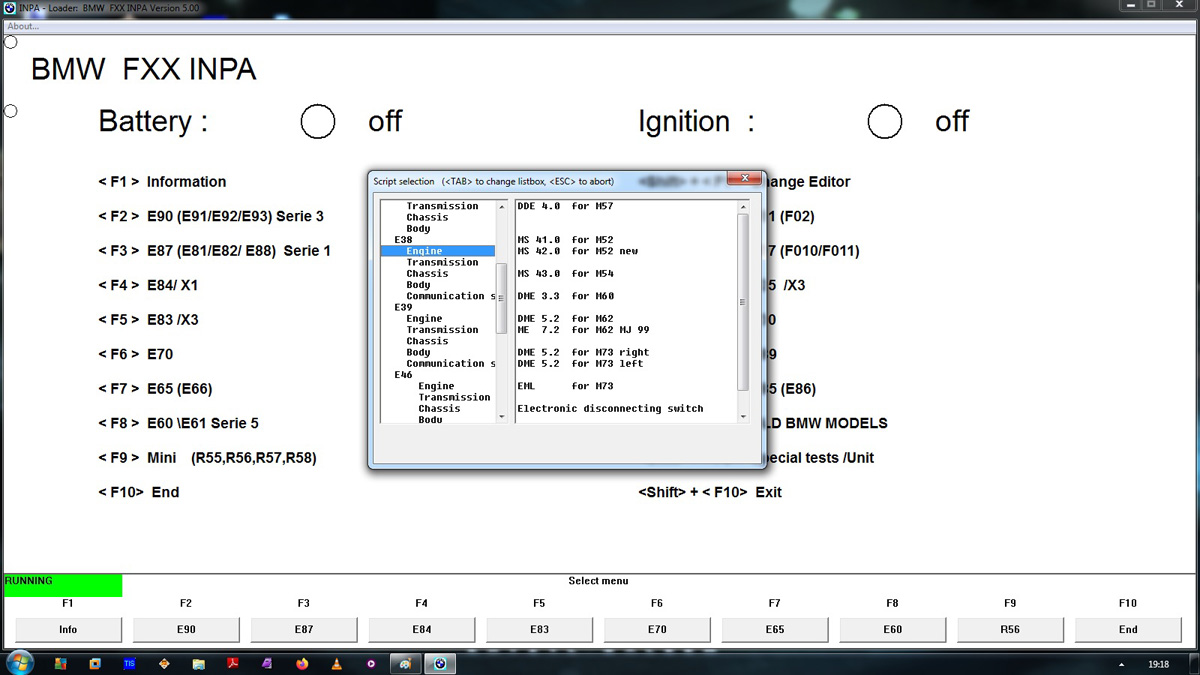1200x675 pixels.
Task: Choose 'DME 3.3 for M60' script
Action: click(x=565, y=296)
